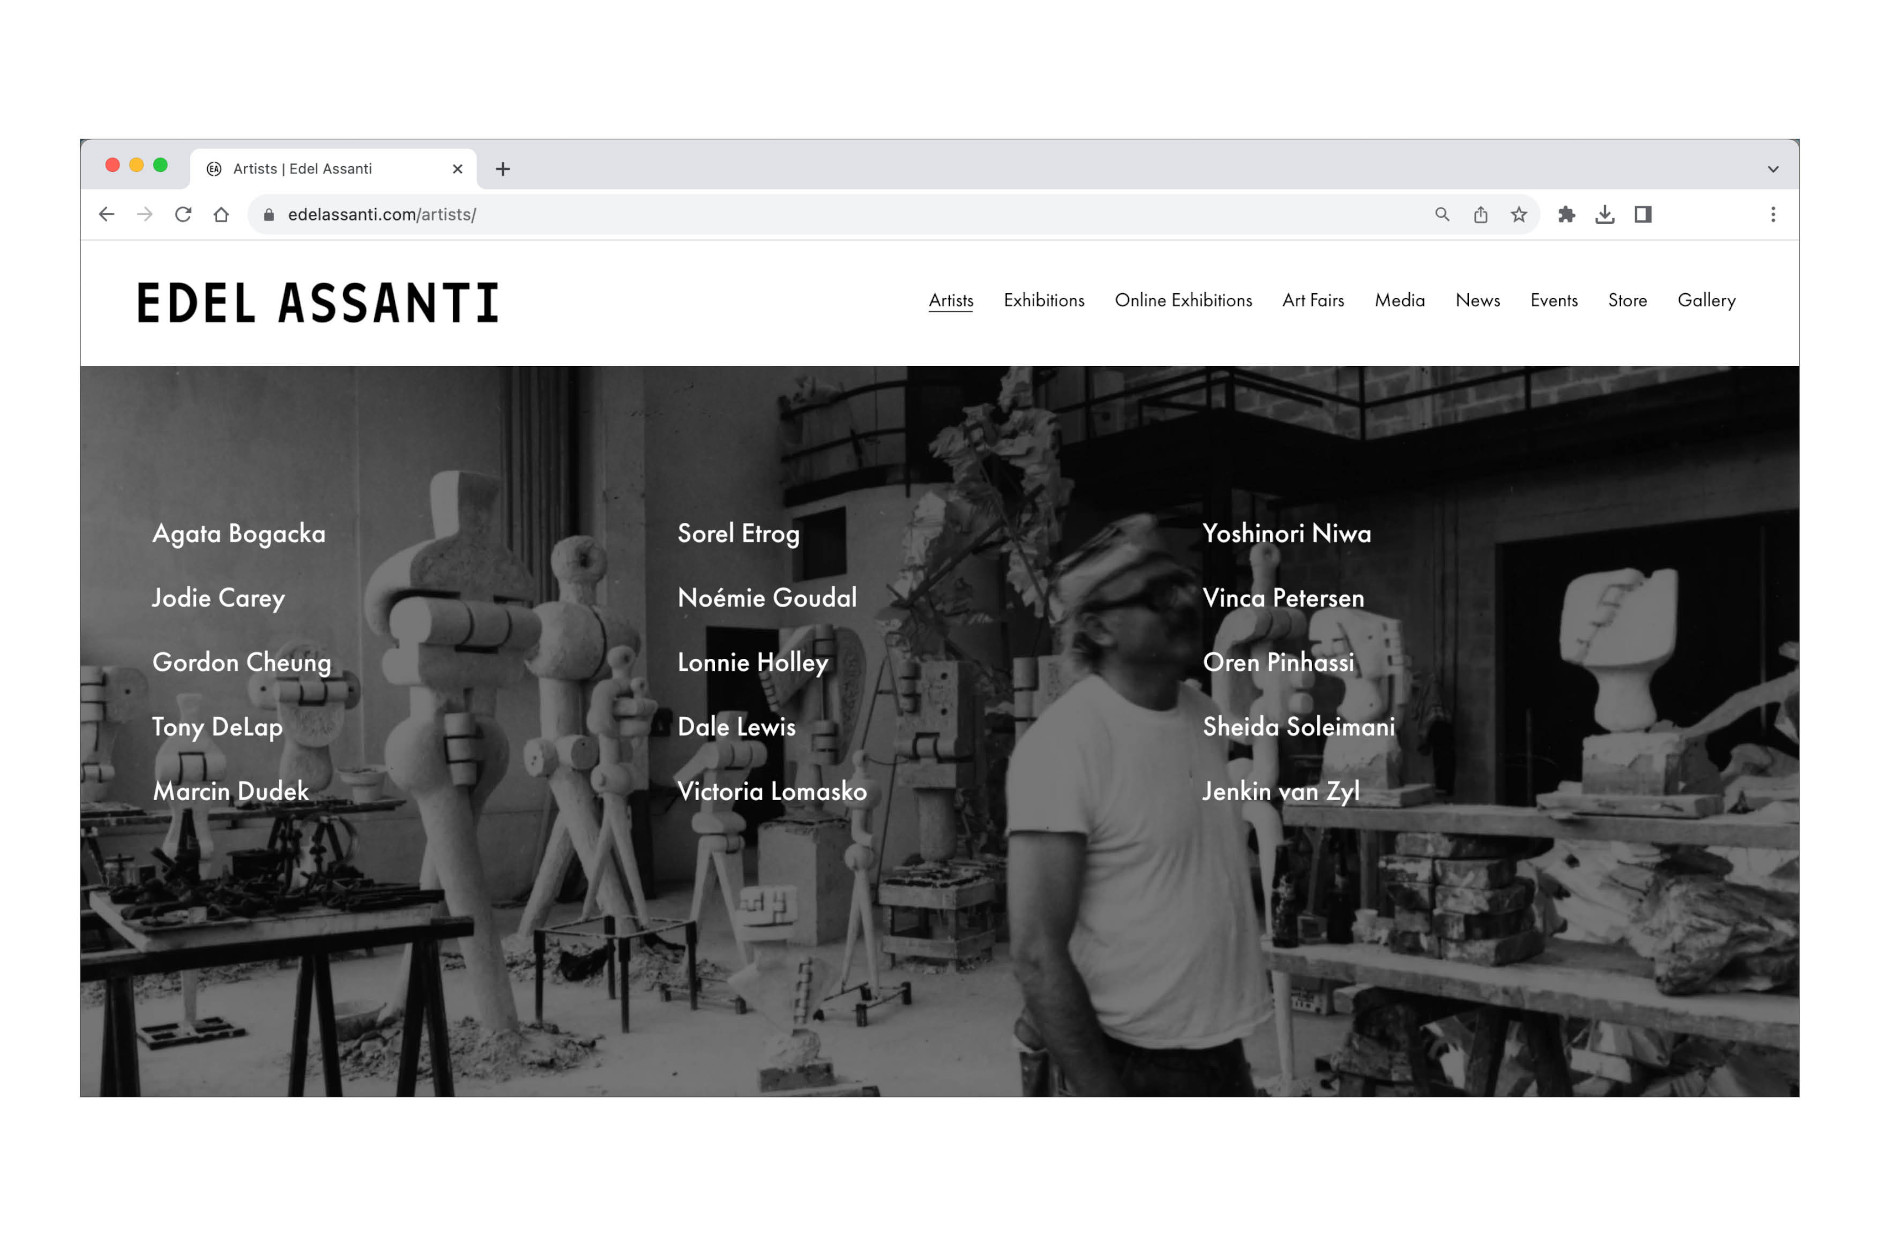1880x1253 pixels.
Task: Navigate to Online Exhibitions
Action: [1183, 300]
